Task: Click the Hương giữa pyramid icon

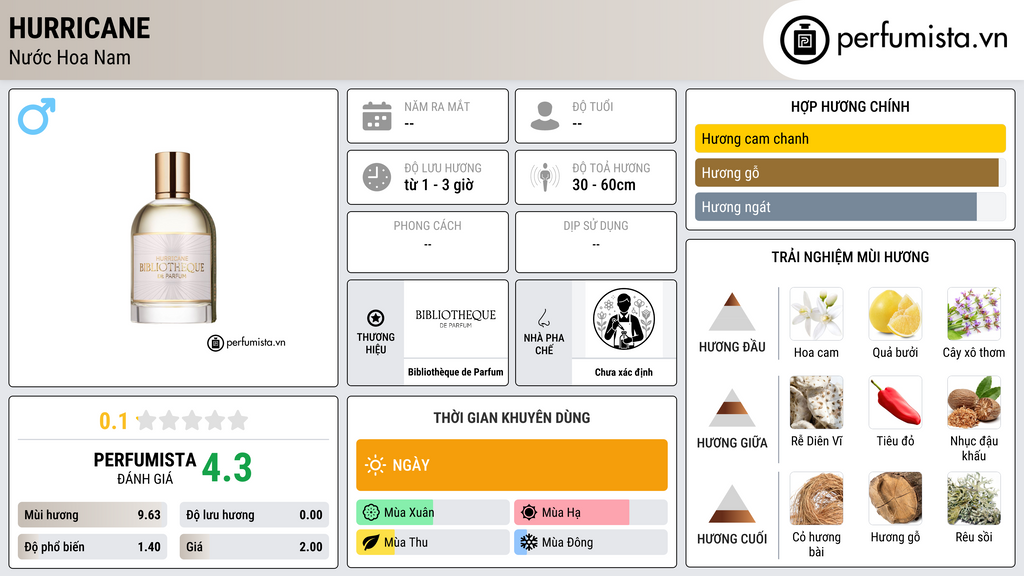Action: point(732,408)
